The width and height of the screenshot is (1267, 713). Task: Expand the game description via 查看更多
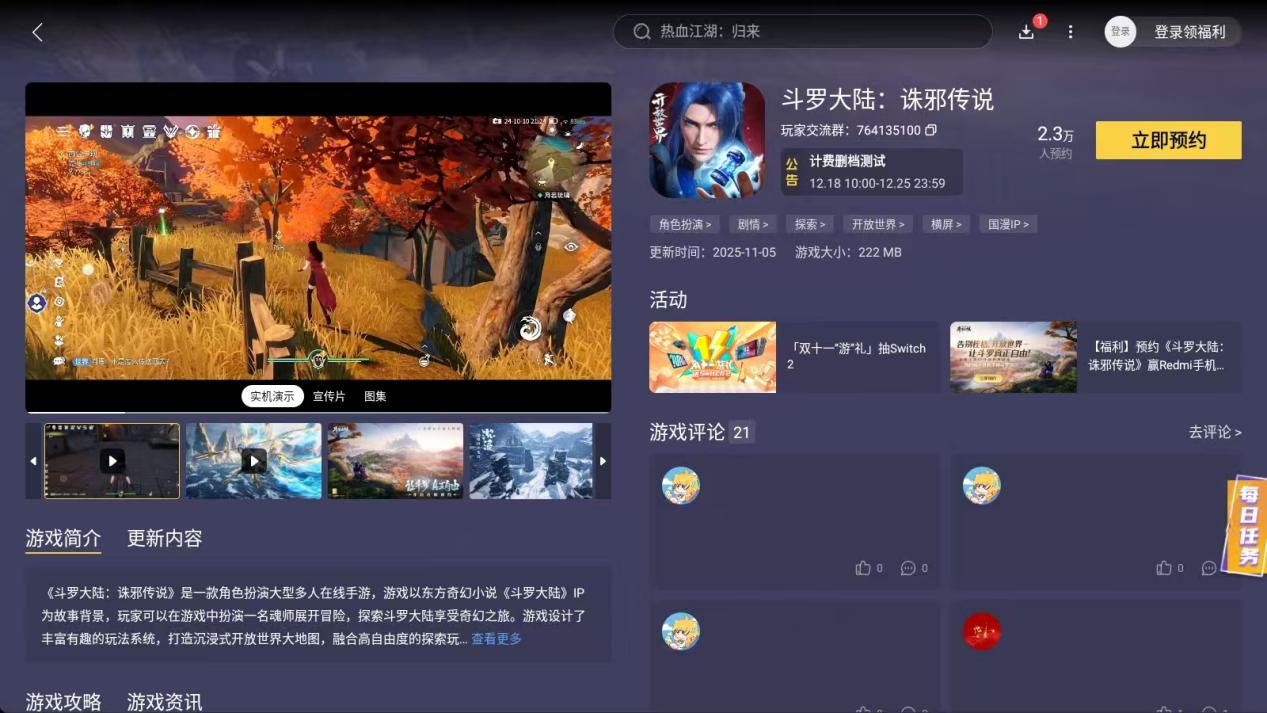click(494, 638)
